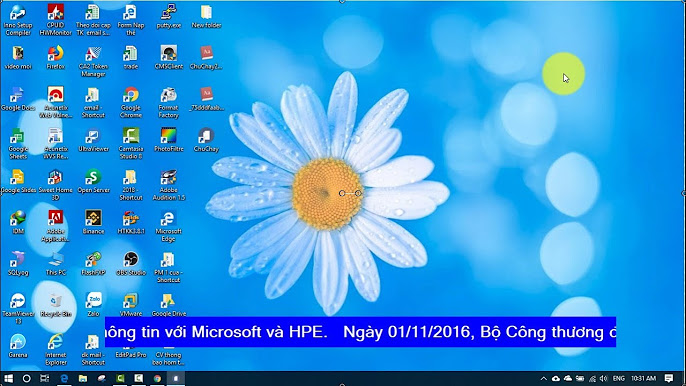686x386 pixels.
Task: Click the Chrome icon on the taskbar
Action: (x=157, y=378)
